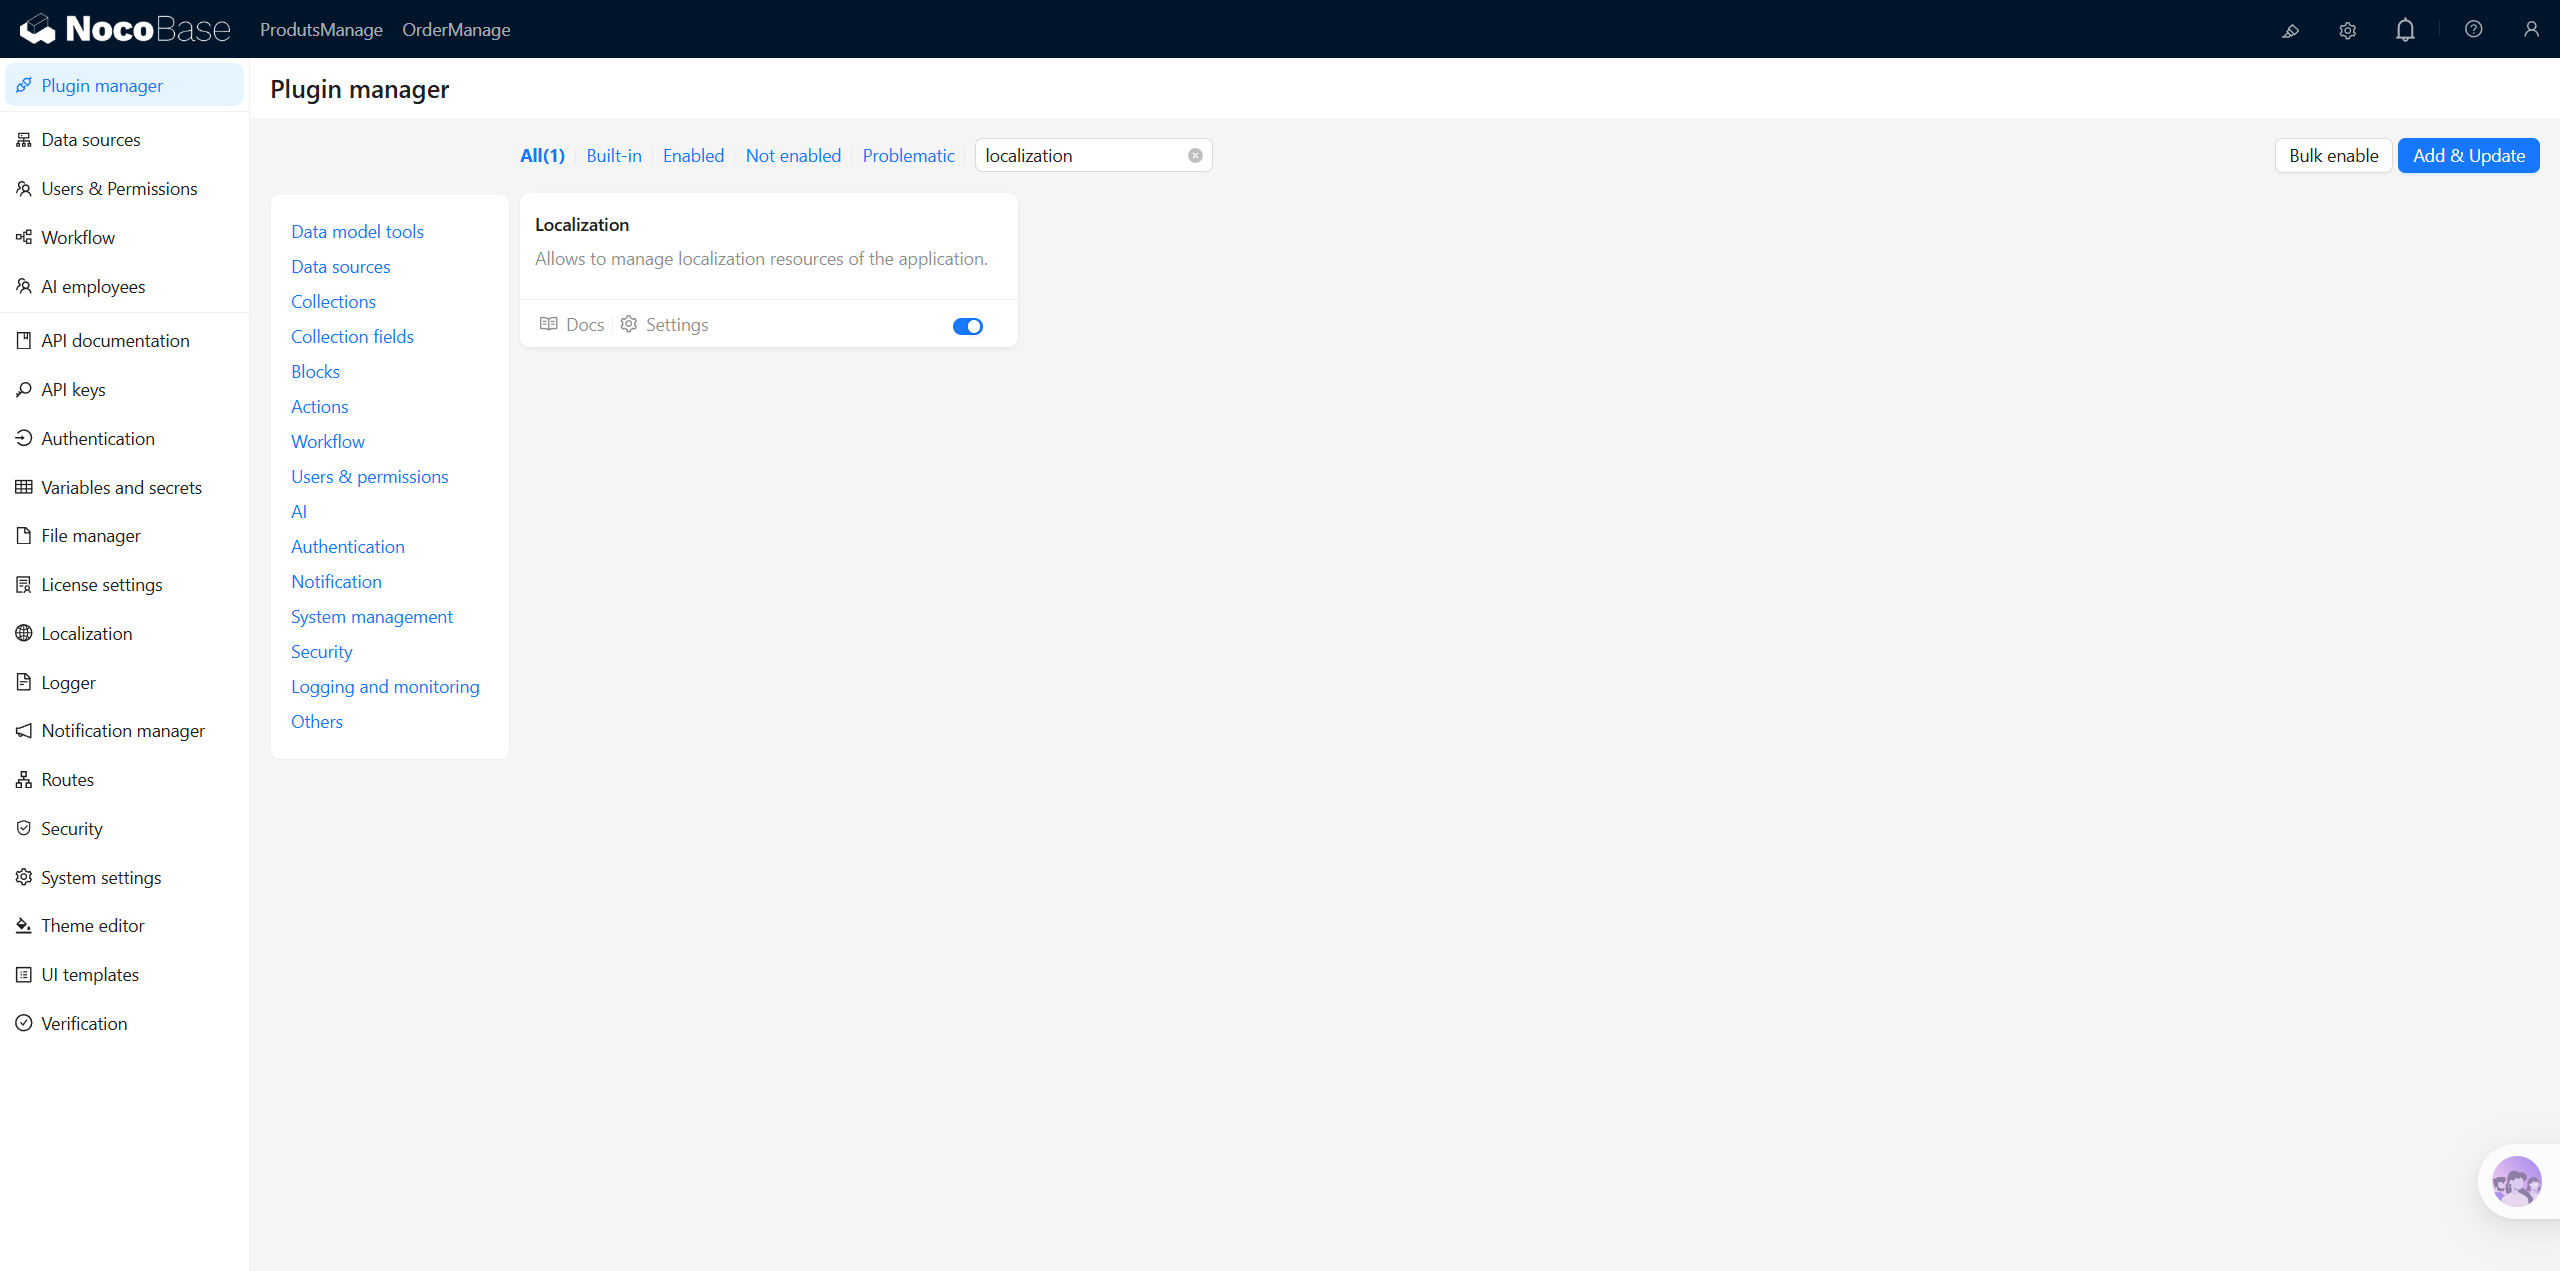Activate the UI editor pen icon
The width and height of the screenshot is (2560, 1271).
(x=2290, y=30)
